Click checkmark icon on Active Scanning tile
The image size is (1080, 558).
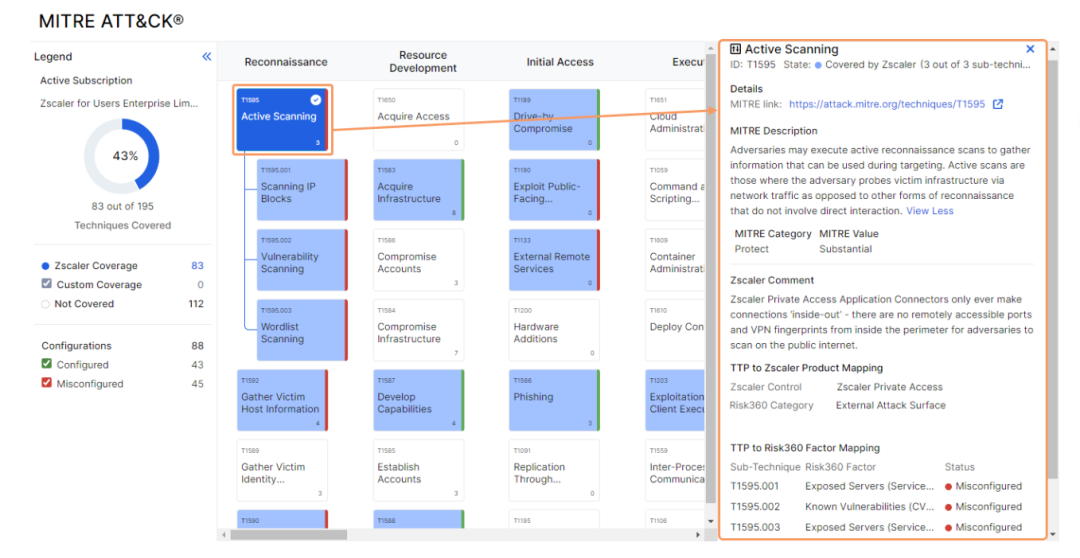pos(316,100)
